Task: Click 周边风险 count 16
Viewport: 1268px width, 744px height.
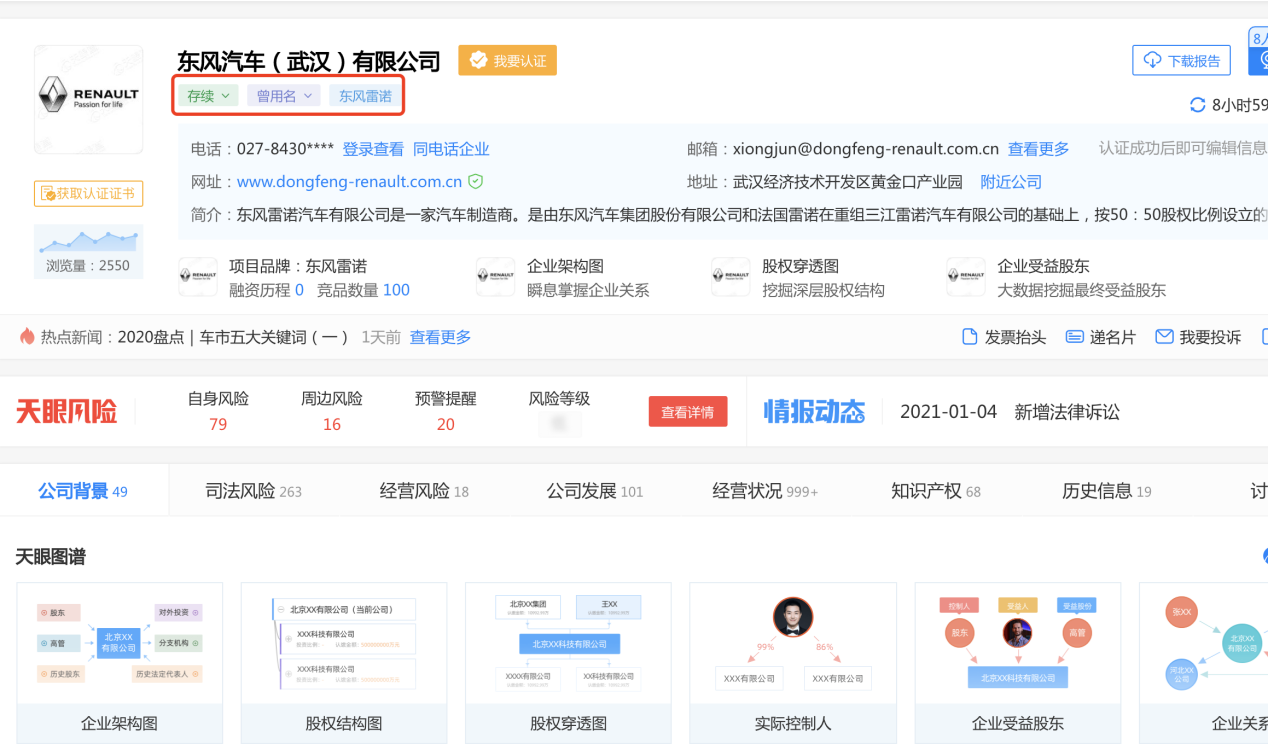Action: (332, 424)
